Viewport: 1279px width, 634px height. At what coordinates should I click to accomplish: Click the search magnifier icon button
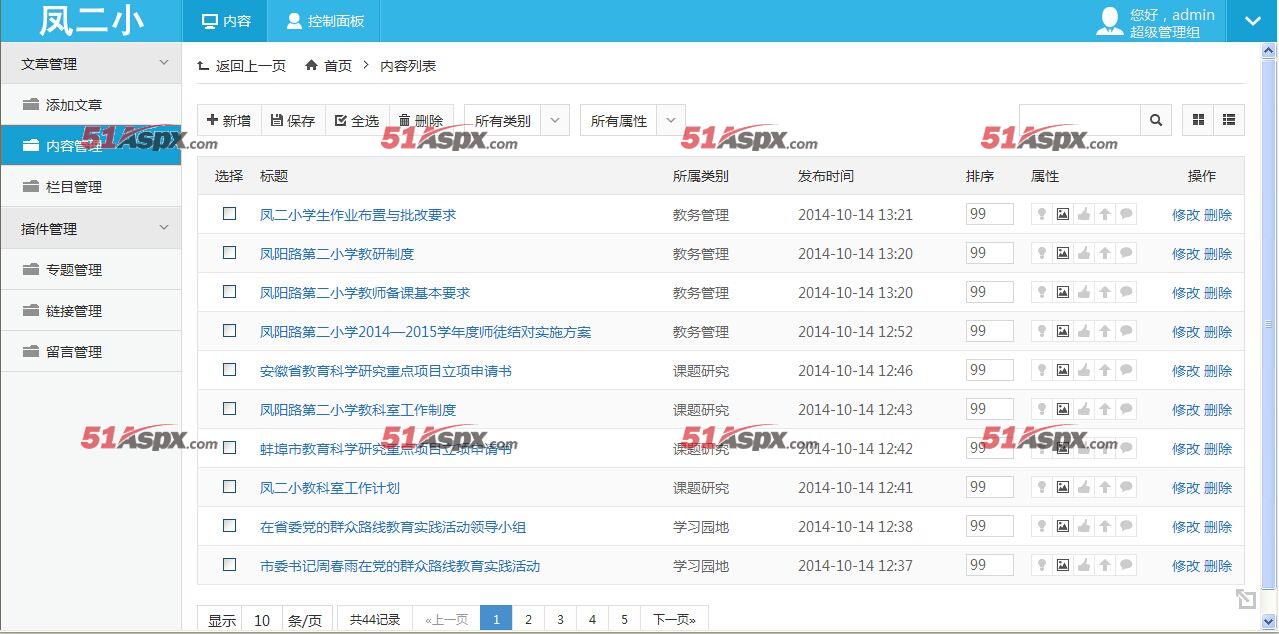click(1156, 120)
